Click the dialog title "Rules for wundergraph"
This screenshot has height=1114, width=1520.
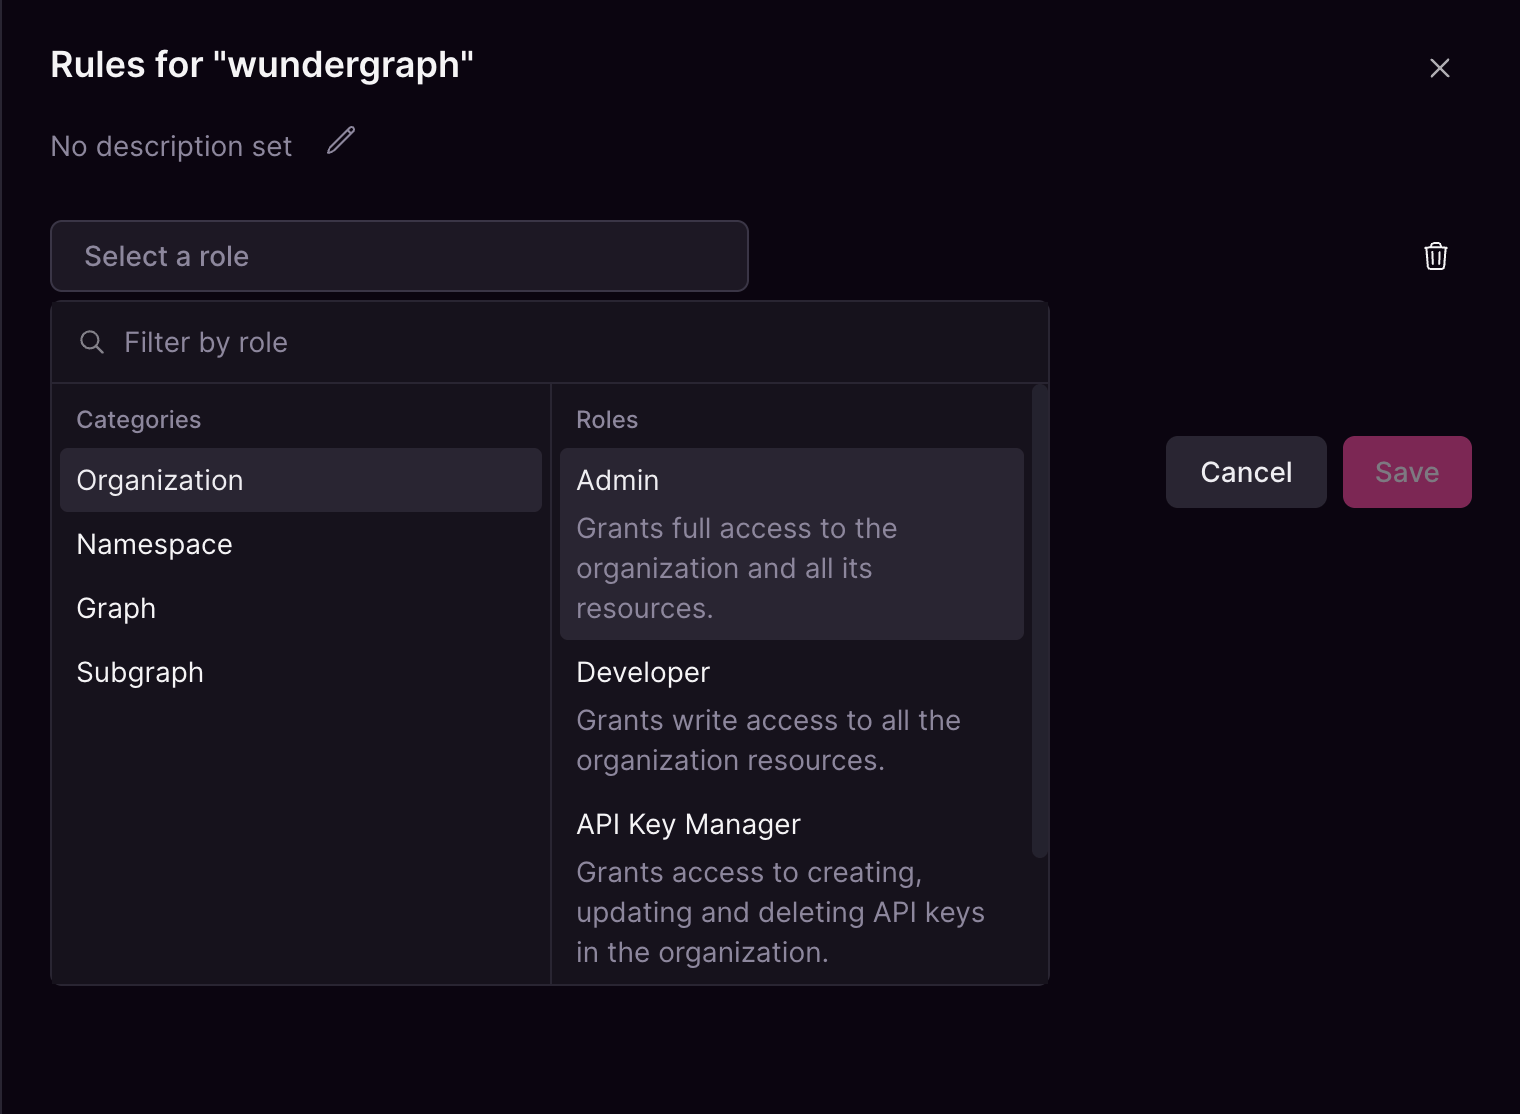tap(262, 64)
